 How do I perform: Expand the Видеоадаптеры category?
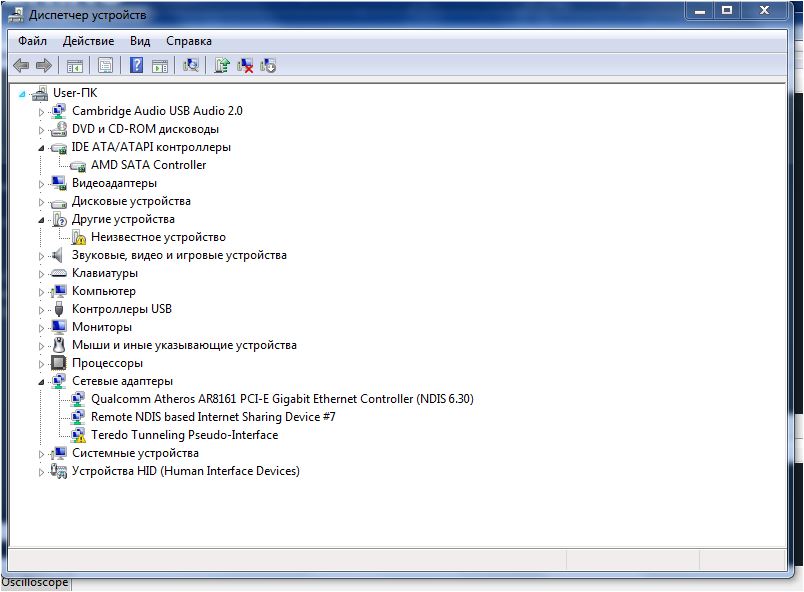click(42, 184)
